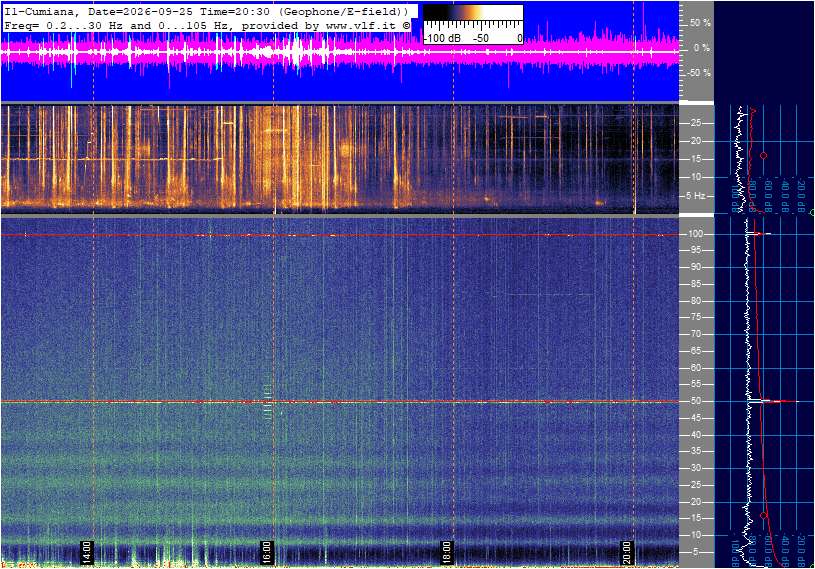The width and height of the screenshot is (815, 569).
Task: Click the '40.0 dB' label in geophone spectrum plot
Action: (784, 195)
